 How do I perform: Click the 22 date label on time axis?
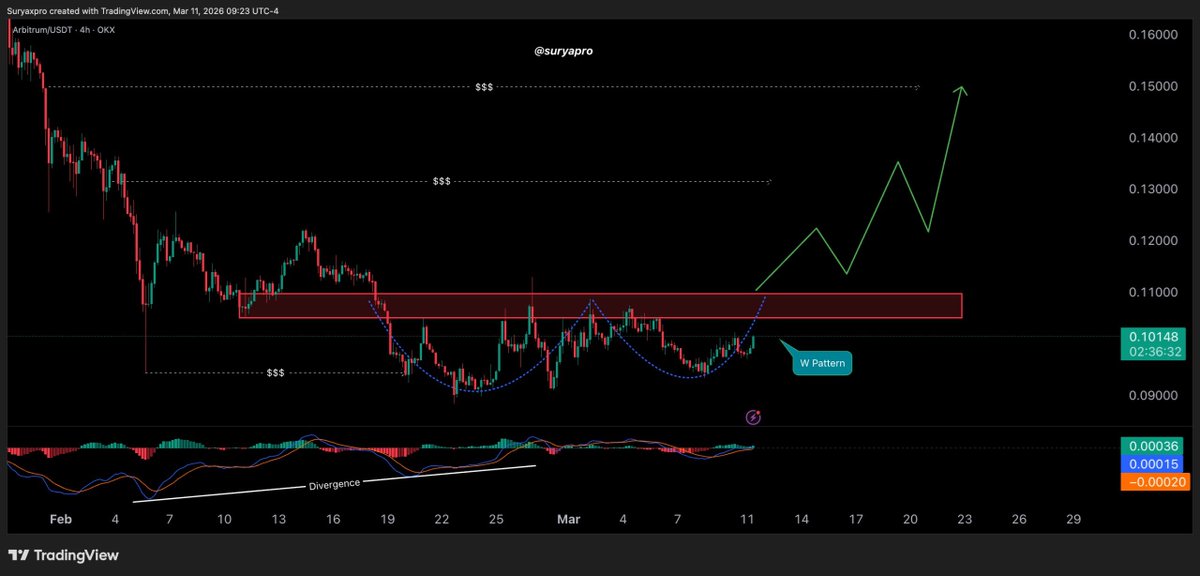click(442, 520)
